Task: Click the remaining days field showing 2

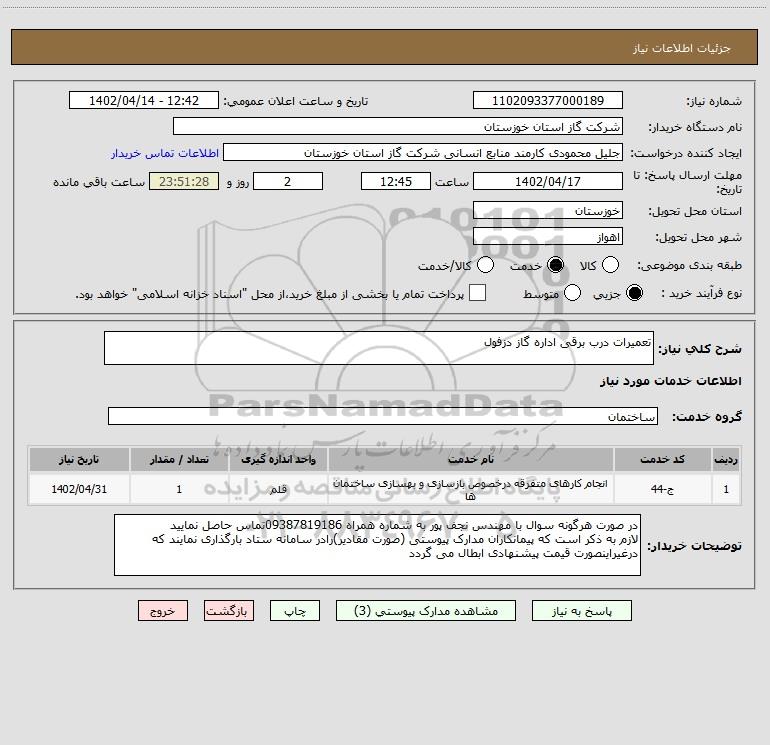Action: point(288,181)
